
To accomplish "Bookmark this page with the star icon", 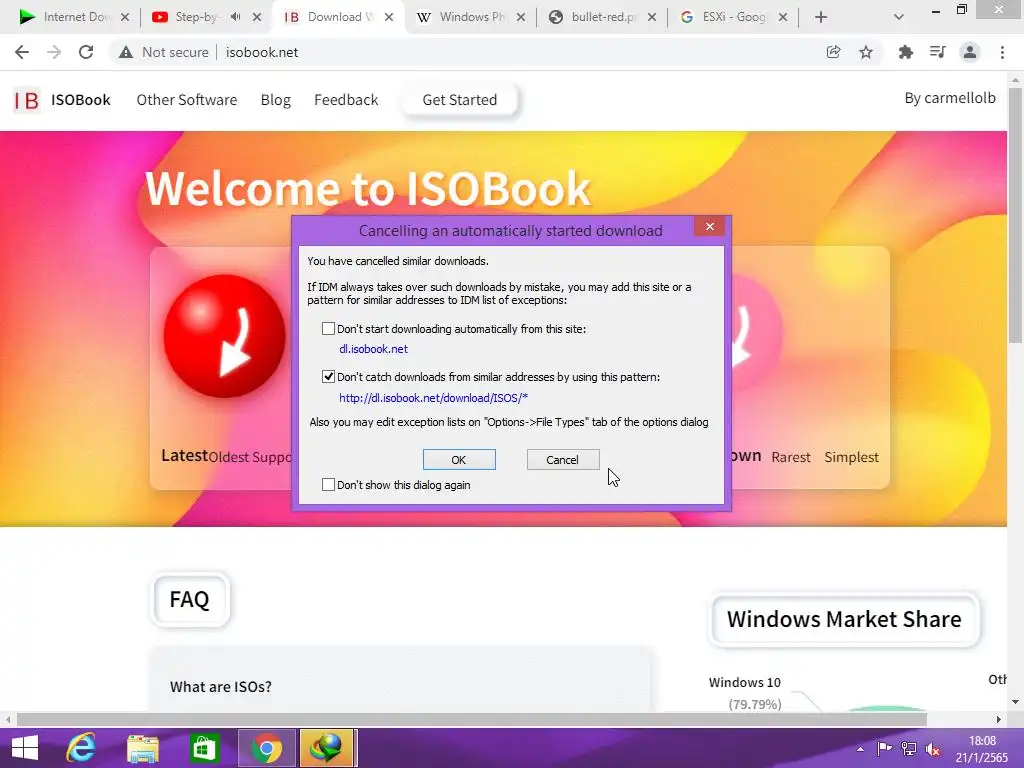I will tap(866, 52).
